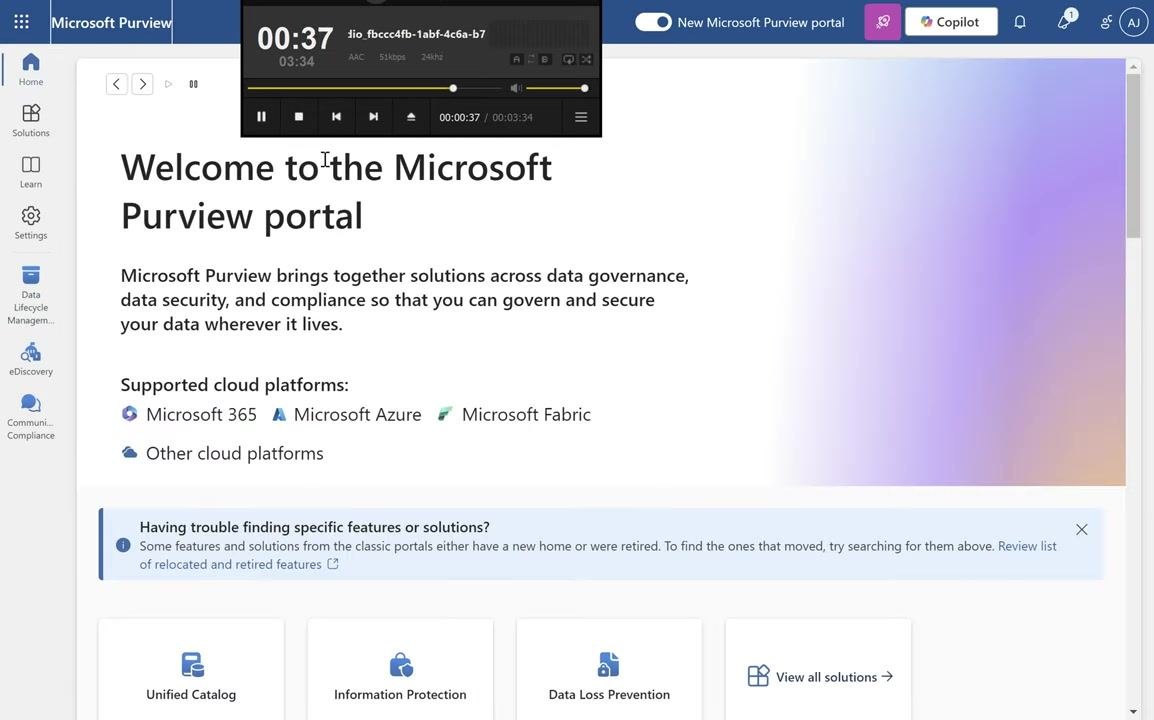
Task: Toggle repeat mode in media player
Action: 569,59
